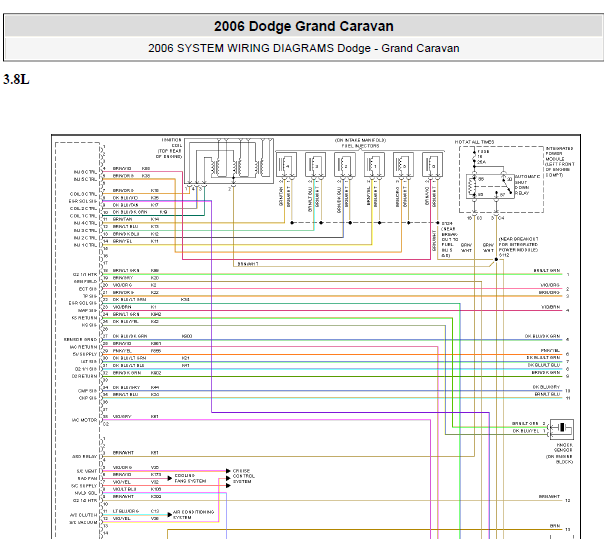This screenshot has height=539, width=604.
Task: Click the "DK BLU/DK GRN" K19 wire label
Action: coord(130,212)
